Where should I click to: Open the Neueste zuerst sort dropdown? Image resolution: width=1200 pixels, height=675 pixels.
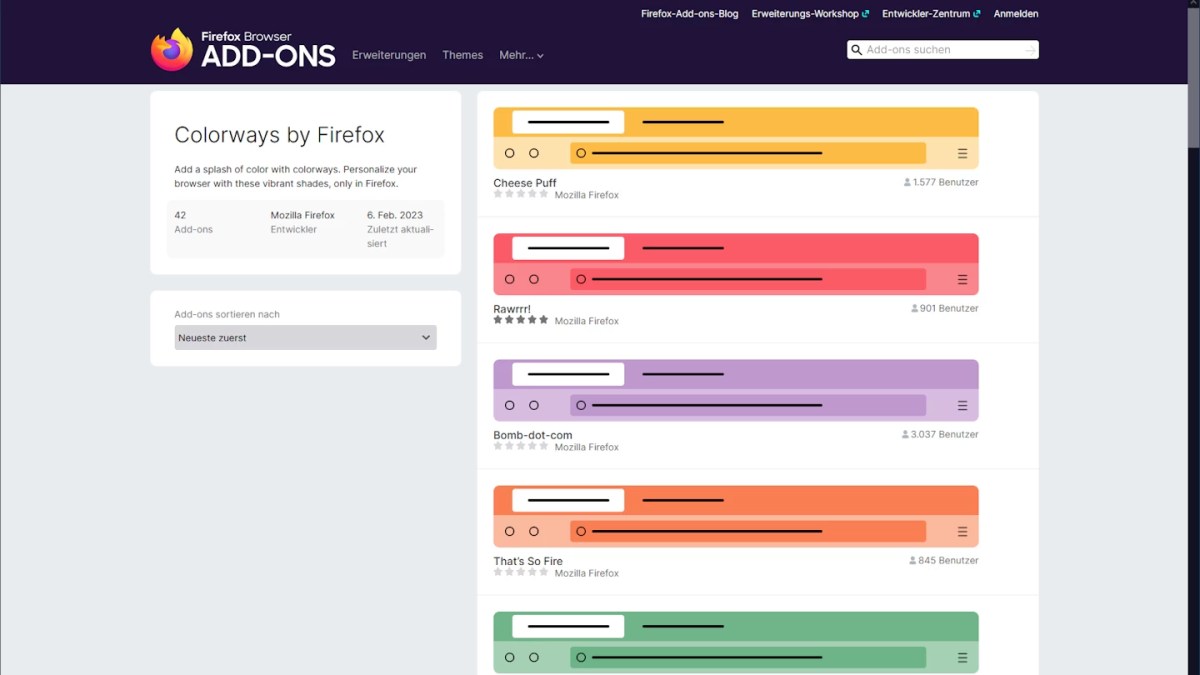pyautogui.click(x=305, y=337)
